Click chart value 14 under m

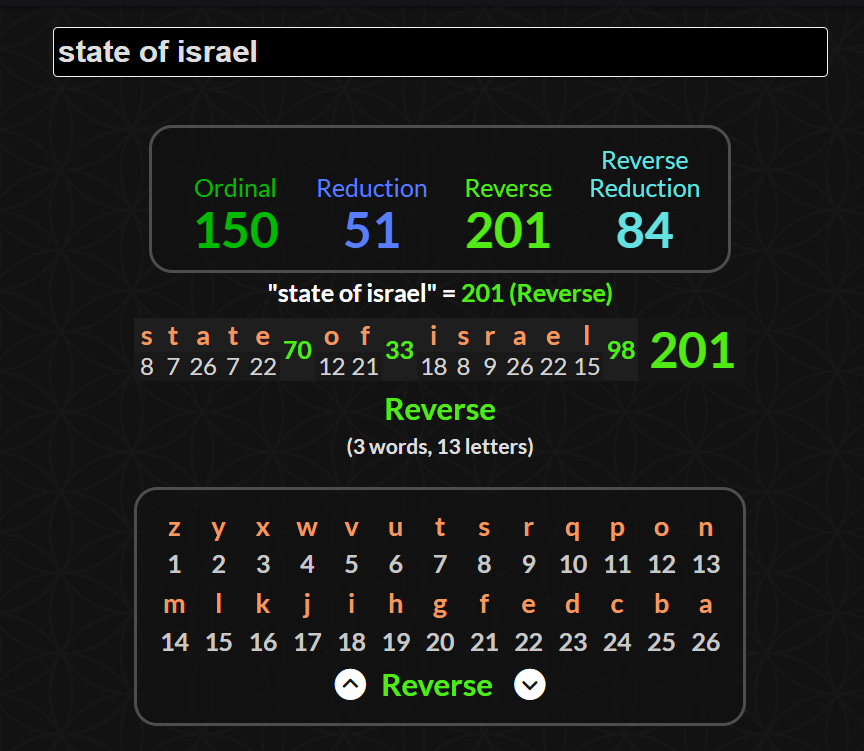pyautogui.click(x=175, y=642)
